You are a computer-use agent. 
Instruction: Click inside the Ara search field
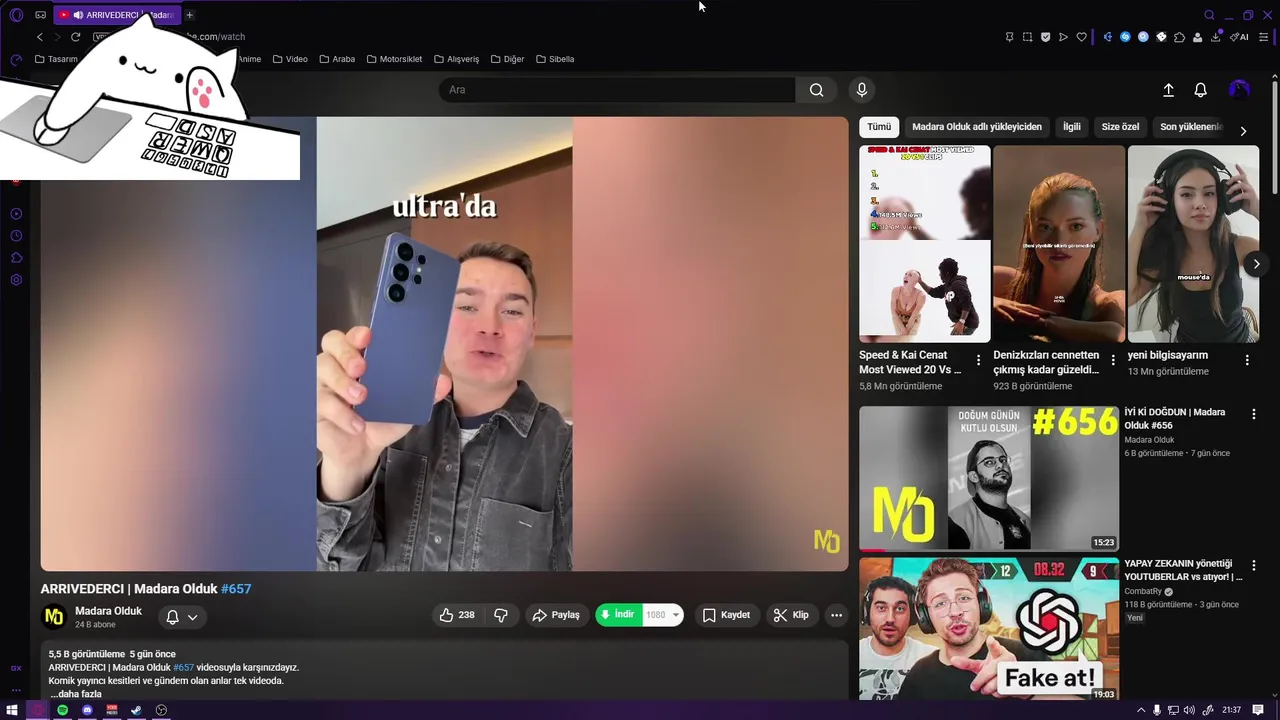pyautogui.click(x=617, y=90)
